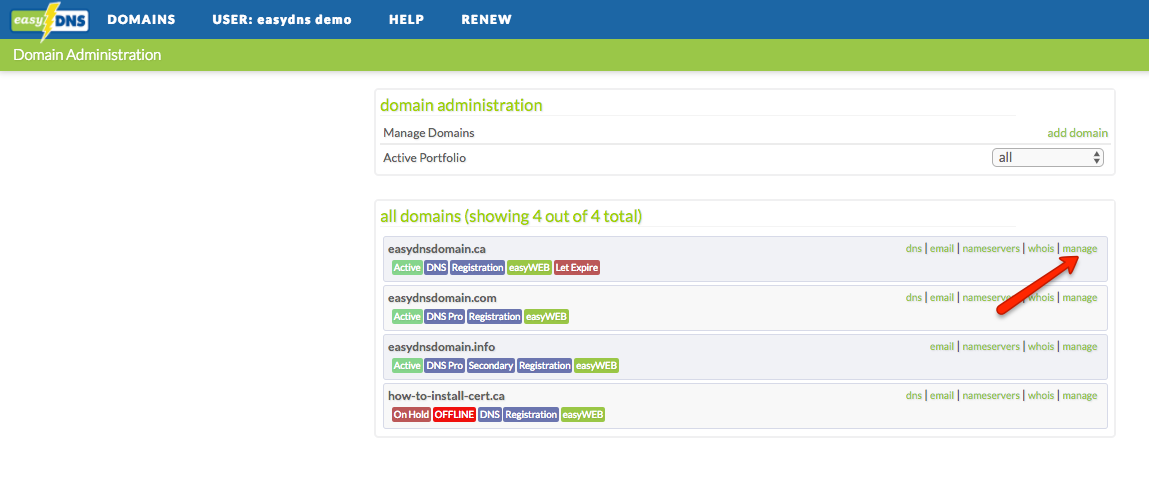1149x488 pixels.
Task: Open manage for easydnsdomain.ca
Action: [x=1079, y=248]
